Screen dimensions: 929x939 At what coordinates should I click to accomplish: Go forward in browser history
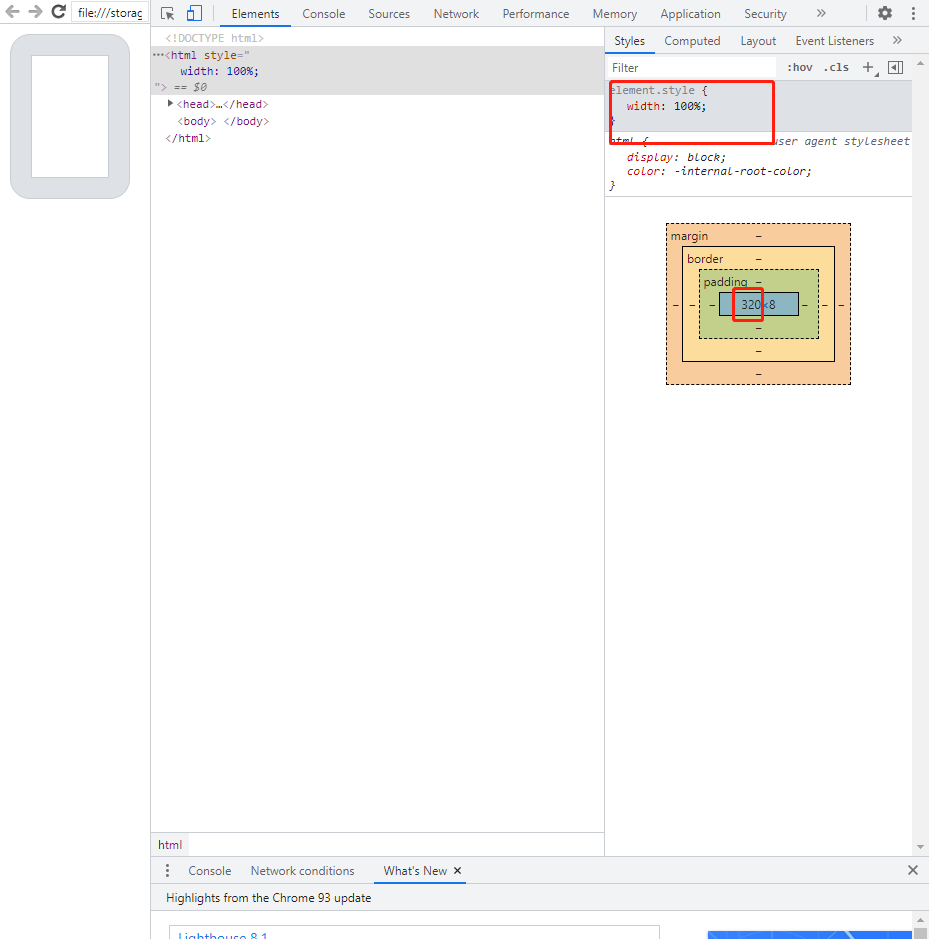coord(35,12)
